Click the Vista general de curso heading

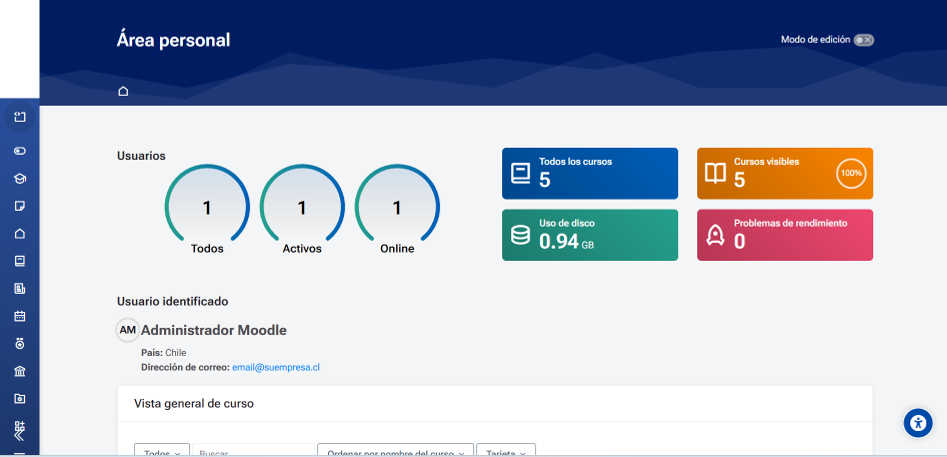click(x=194, y=404)
